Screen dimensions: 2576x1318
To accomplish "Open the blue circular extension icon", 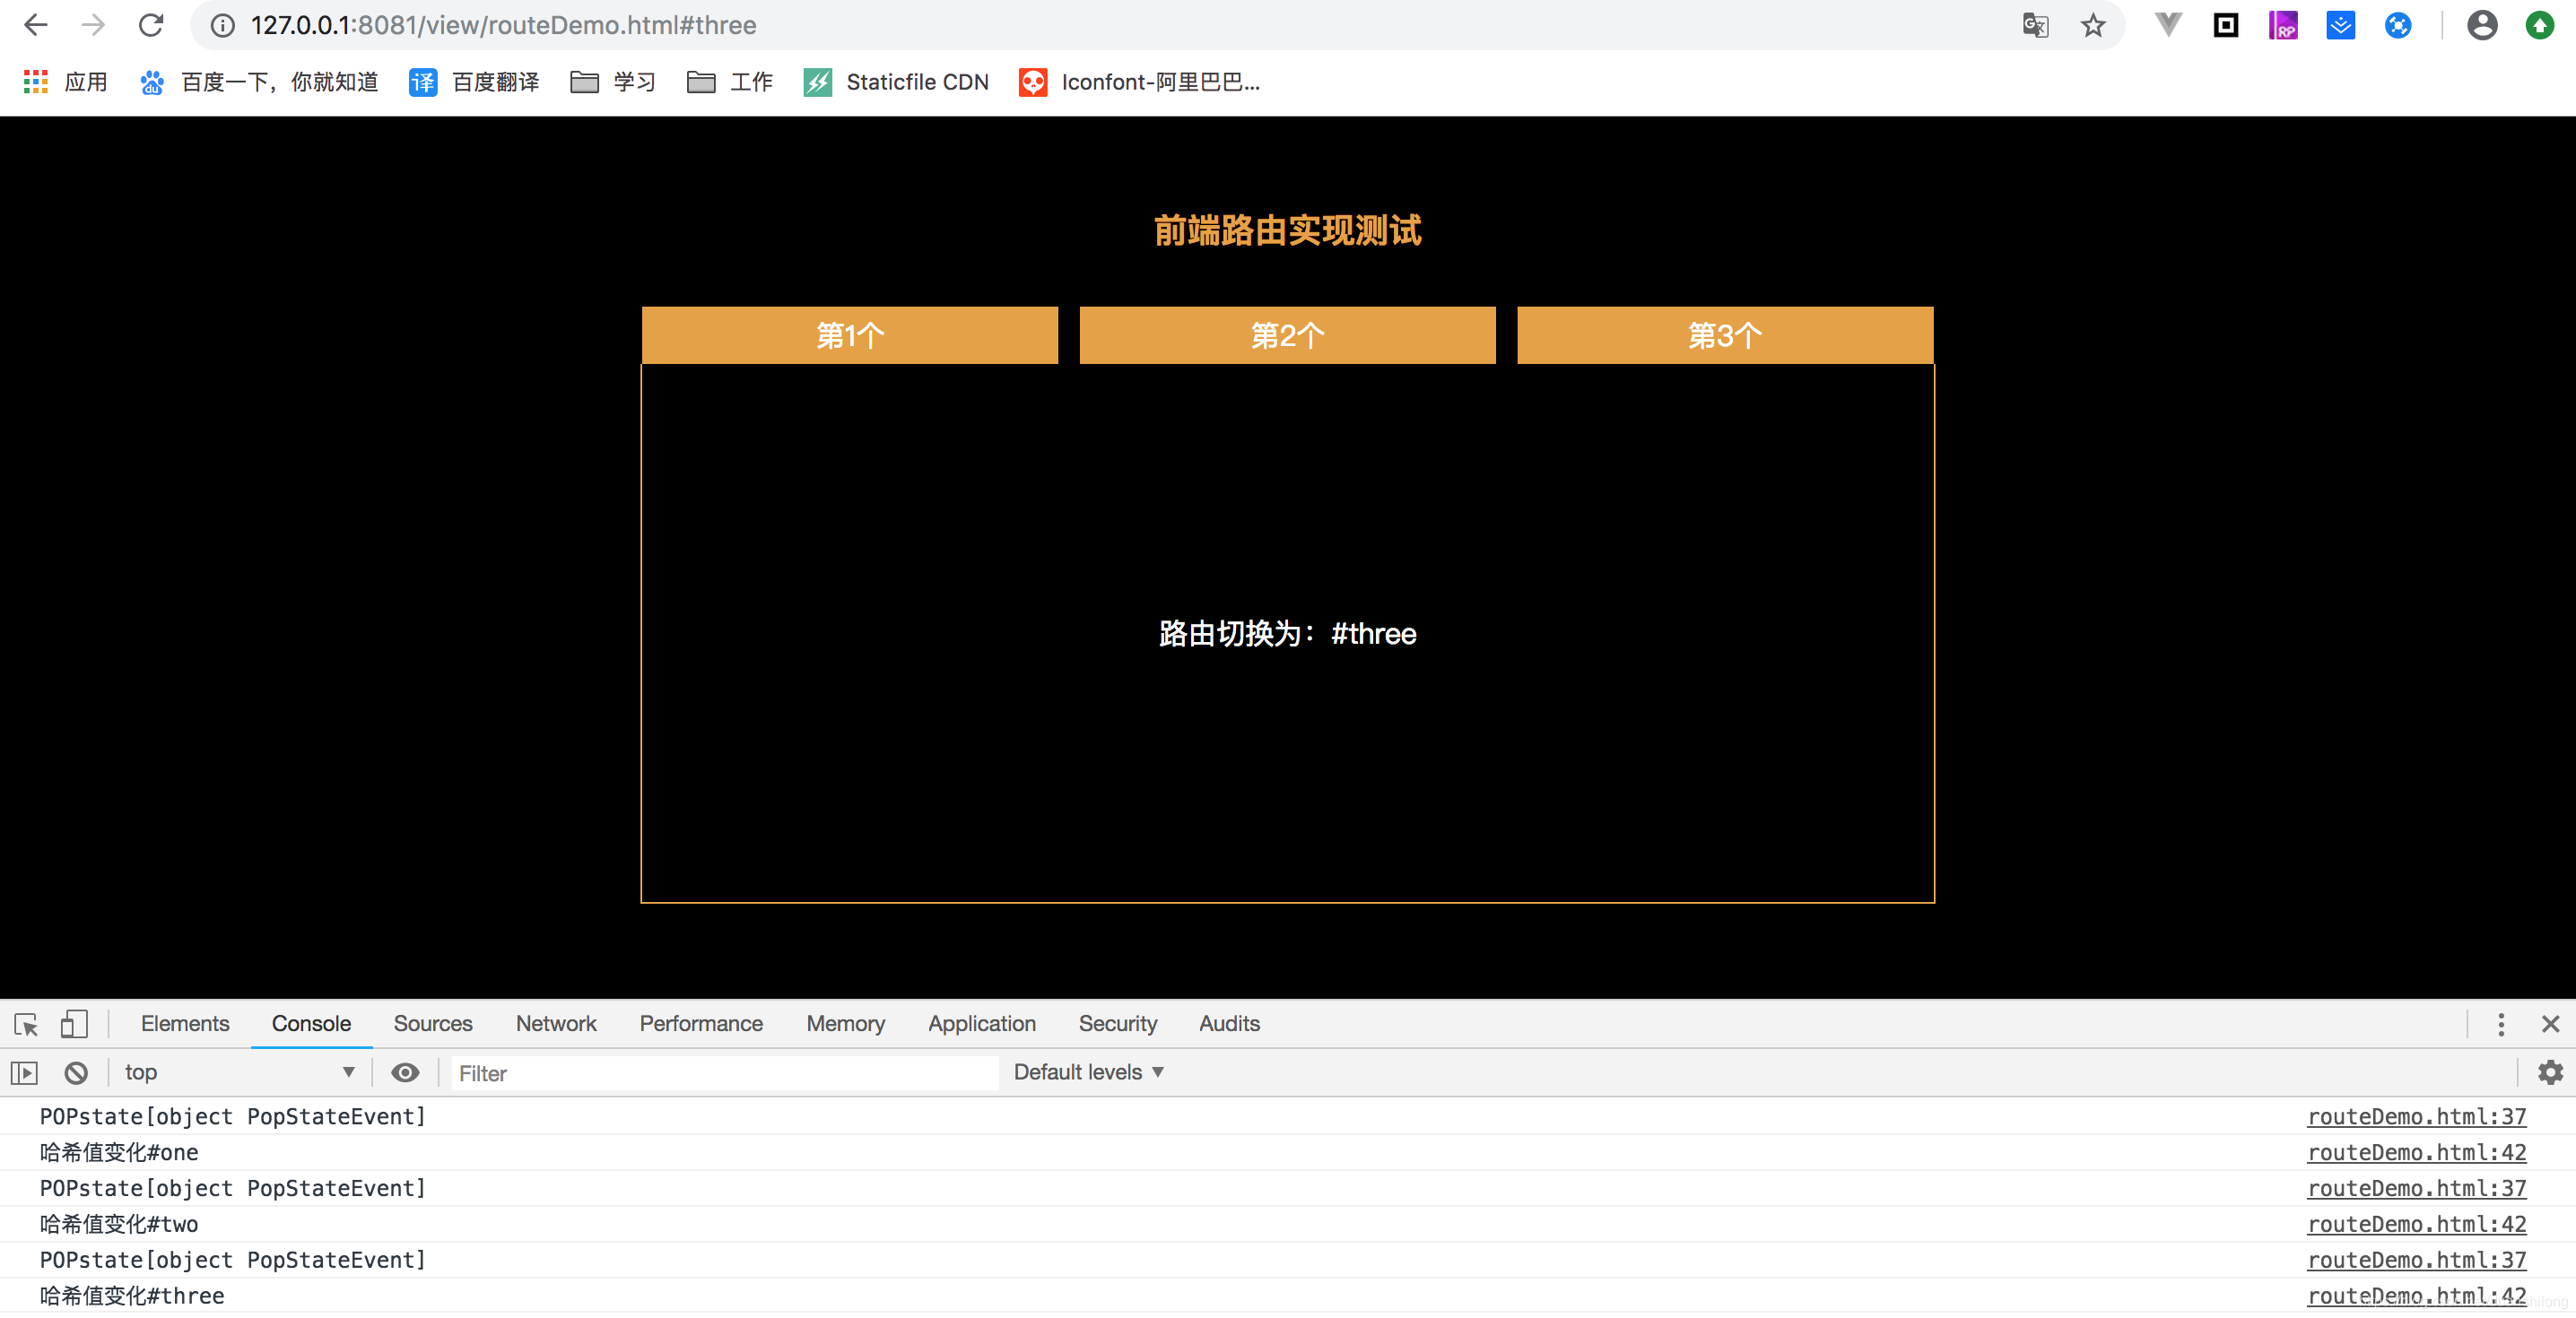I will coord(2398,25).
